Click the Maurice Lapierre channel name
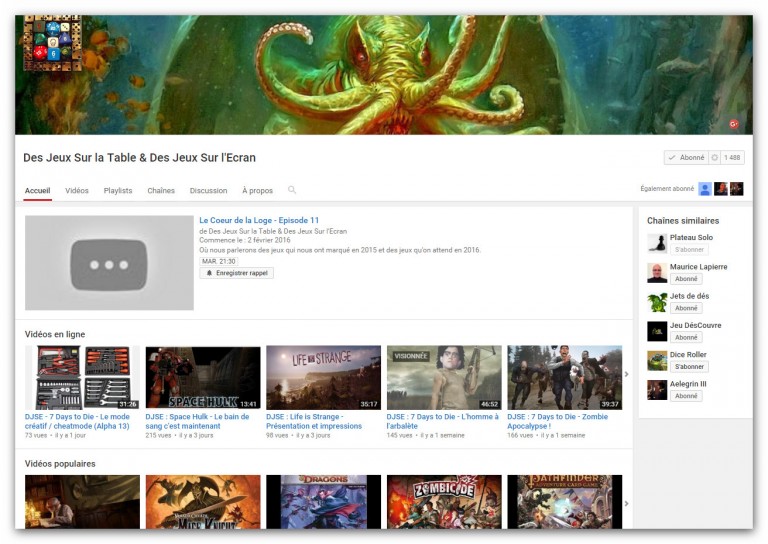Viewport: 768px width, 544px height. pyautogui.click(x=698, y=267)
